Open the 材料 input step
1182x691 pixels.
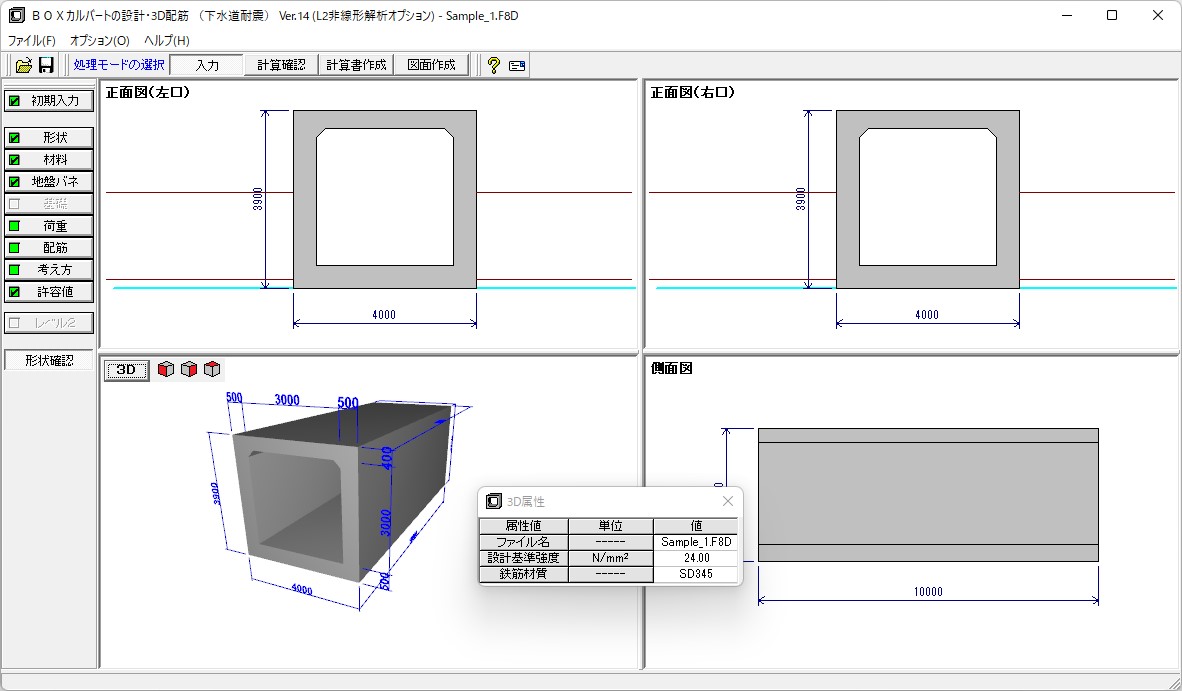pos(49,160)
